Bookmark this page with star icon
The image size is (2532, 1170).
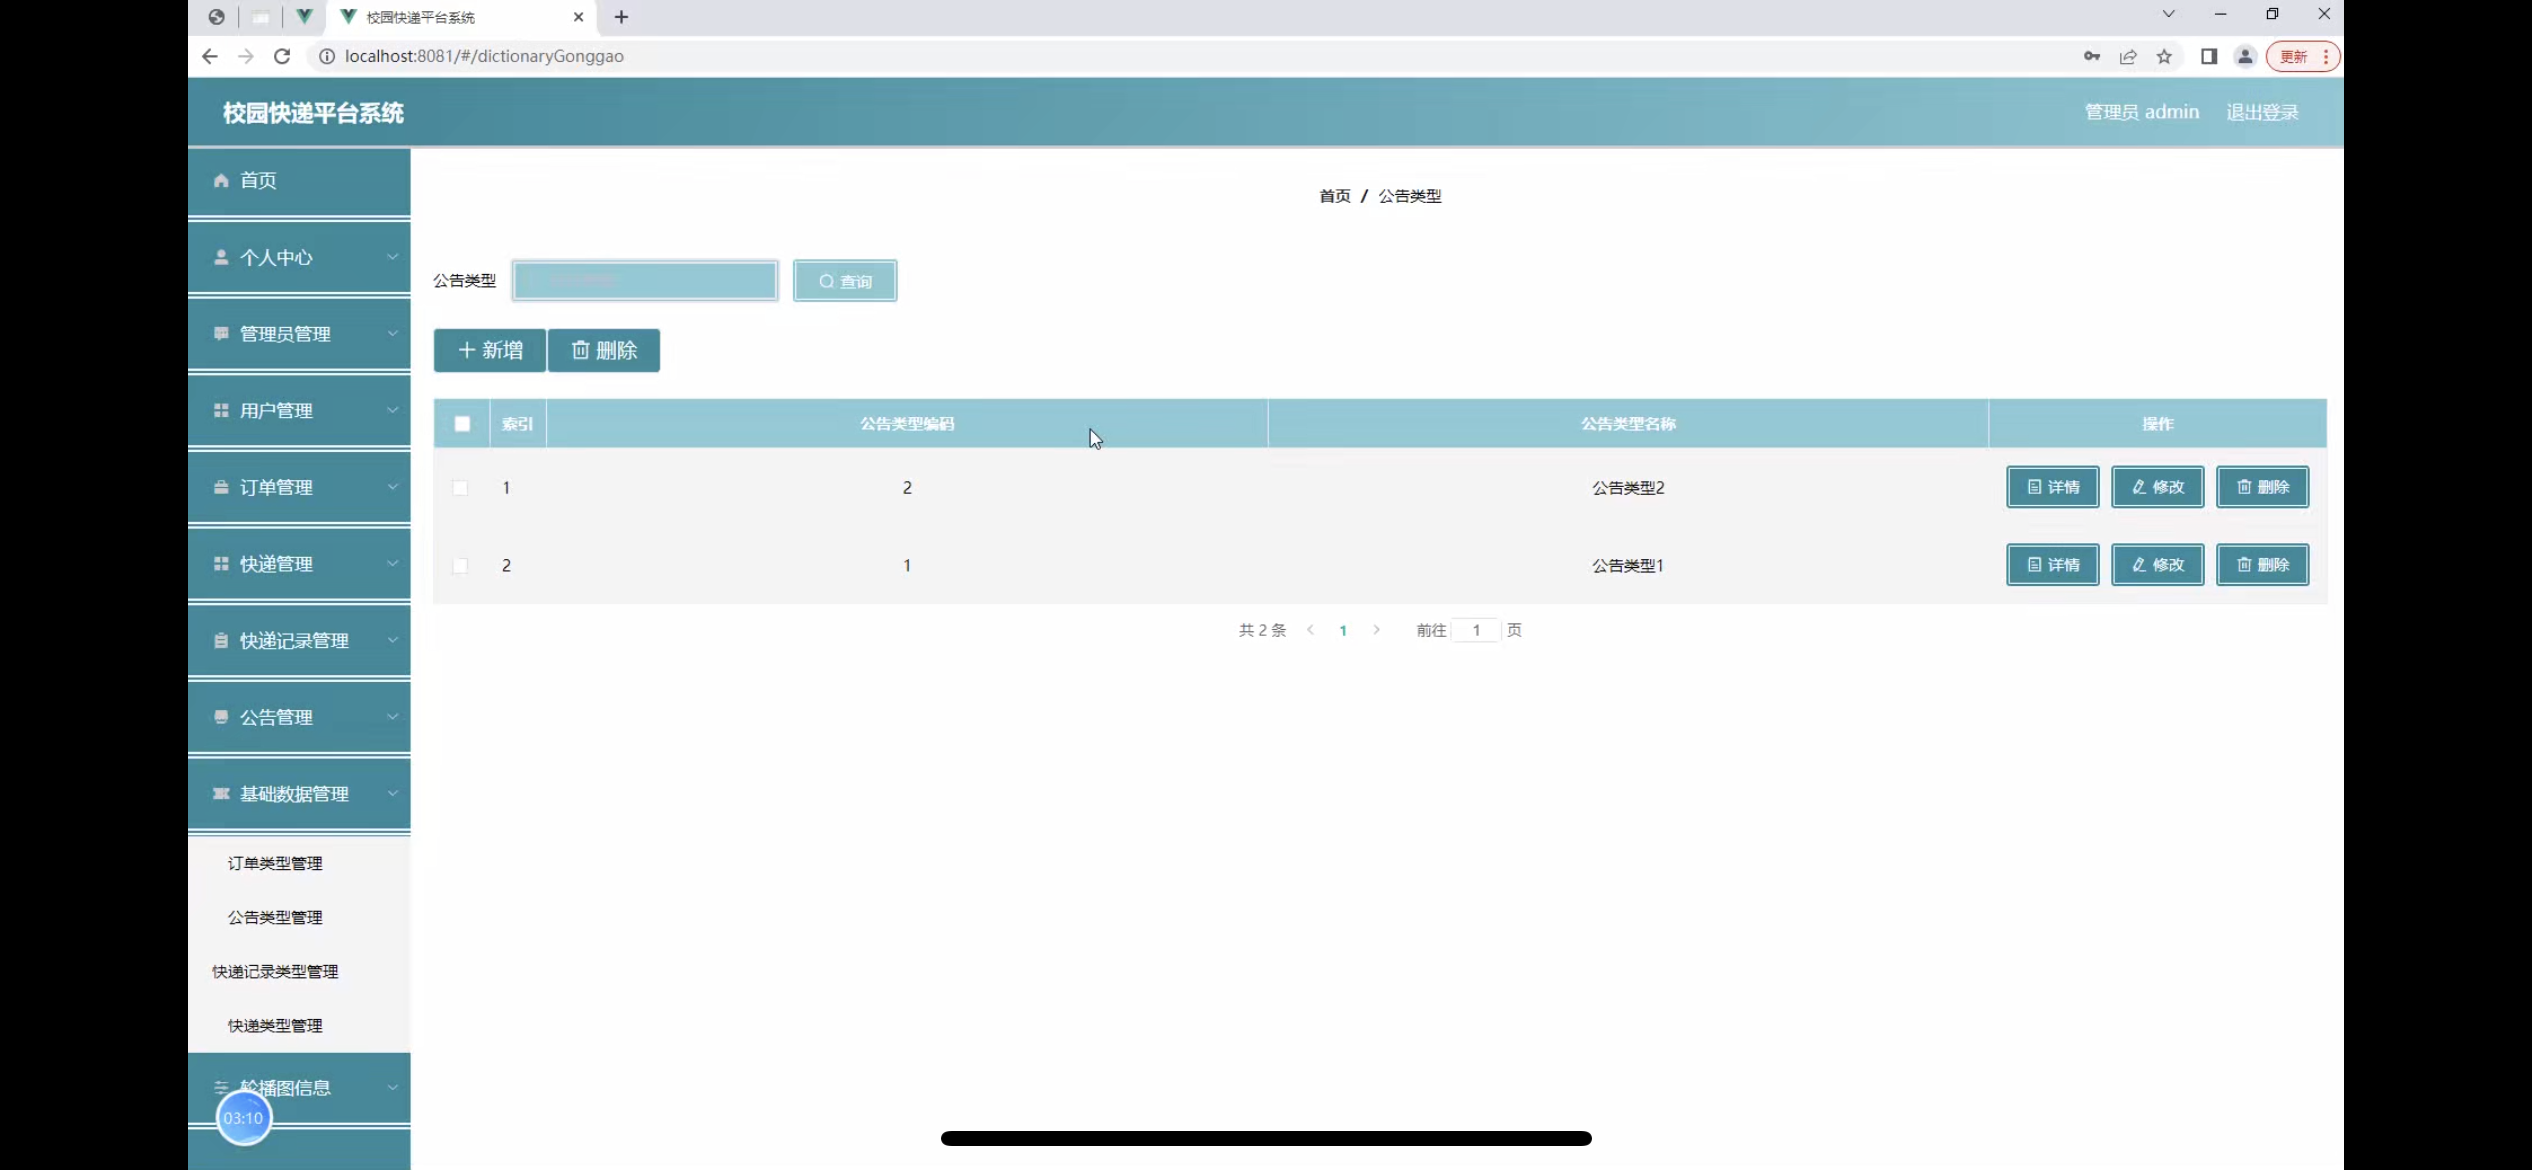pos(2164,56)
